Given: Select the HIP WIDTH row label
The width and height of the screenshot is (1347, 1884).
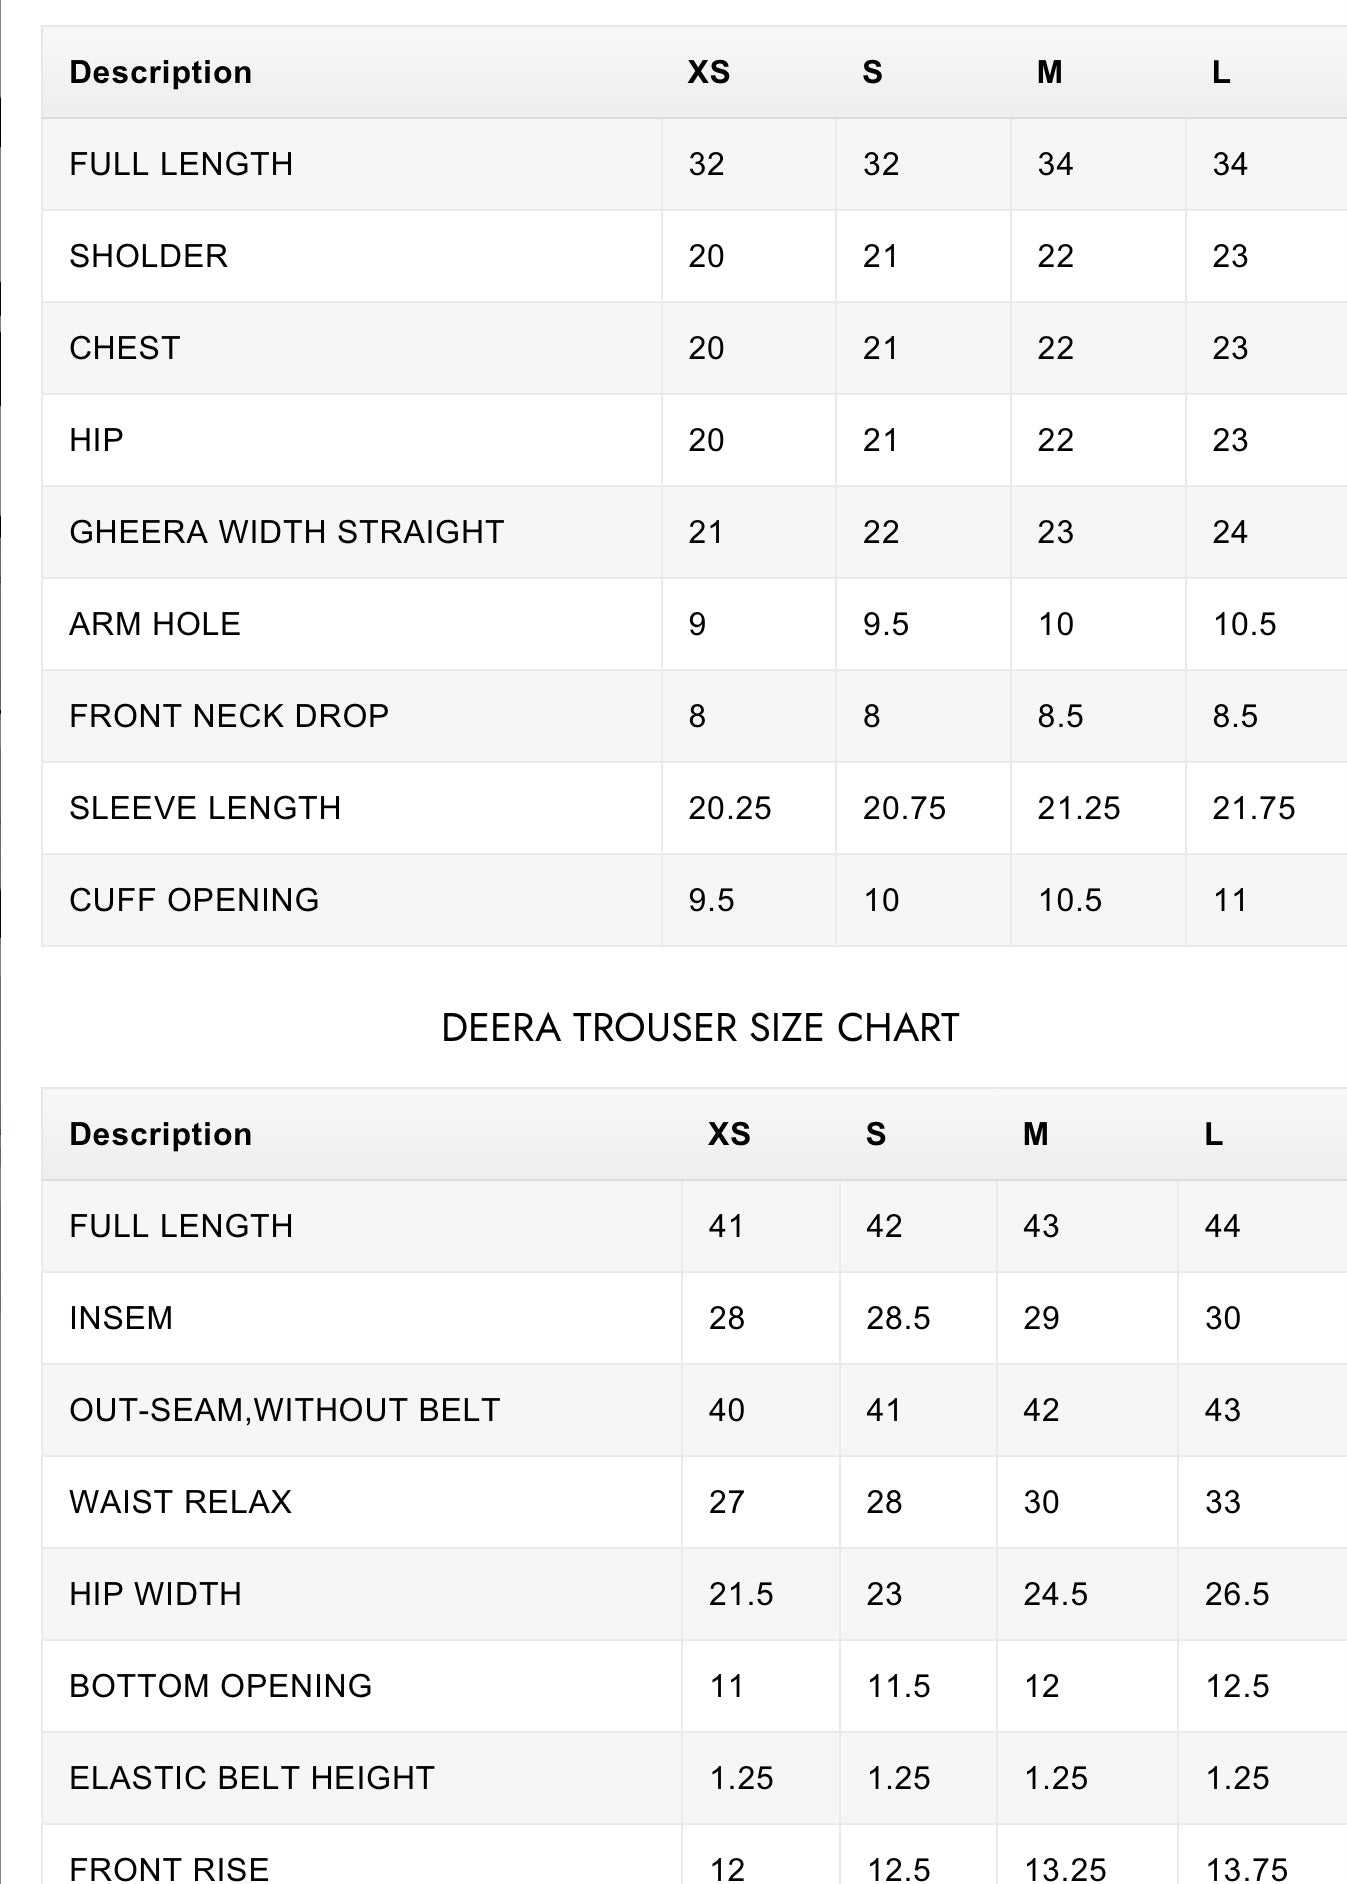Looking at the screenshot, I should coord(155,1594).
